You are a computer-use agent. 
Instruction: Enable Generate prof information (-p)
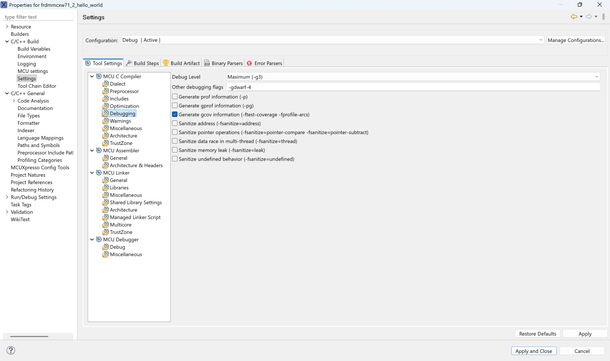175,96
